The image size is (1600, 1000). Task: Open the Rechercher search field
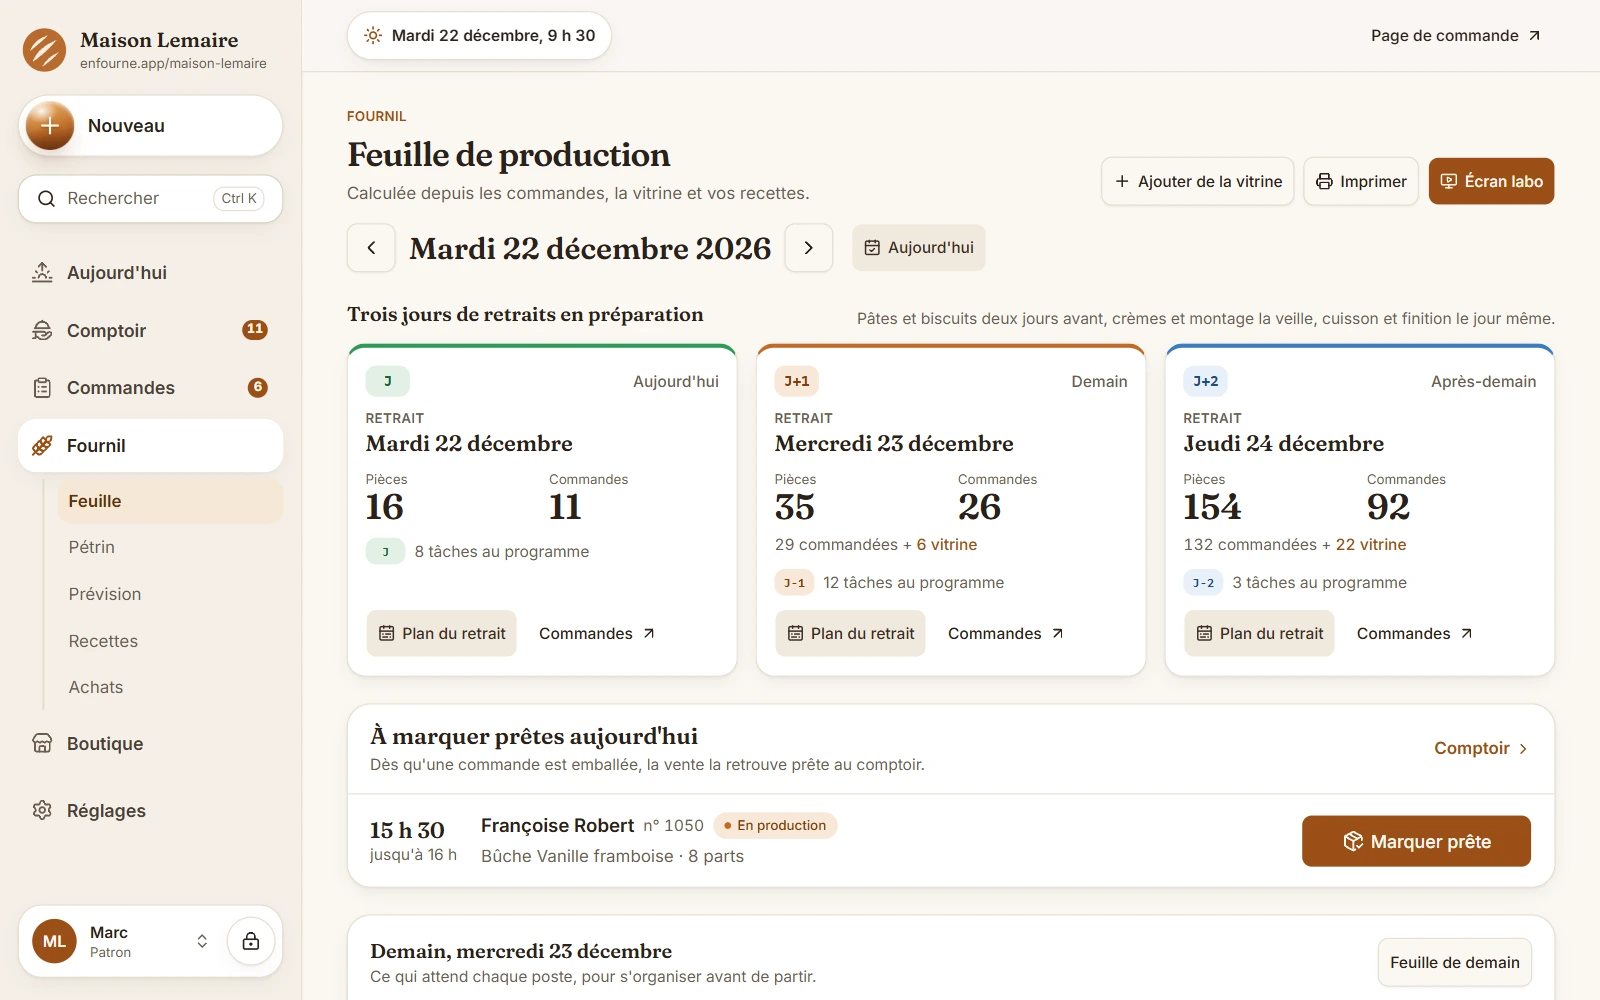click(x=150, y=198)
